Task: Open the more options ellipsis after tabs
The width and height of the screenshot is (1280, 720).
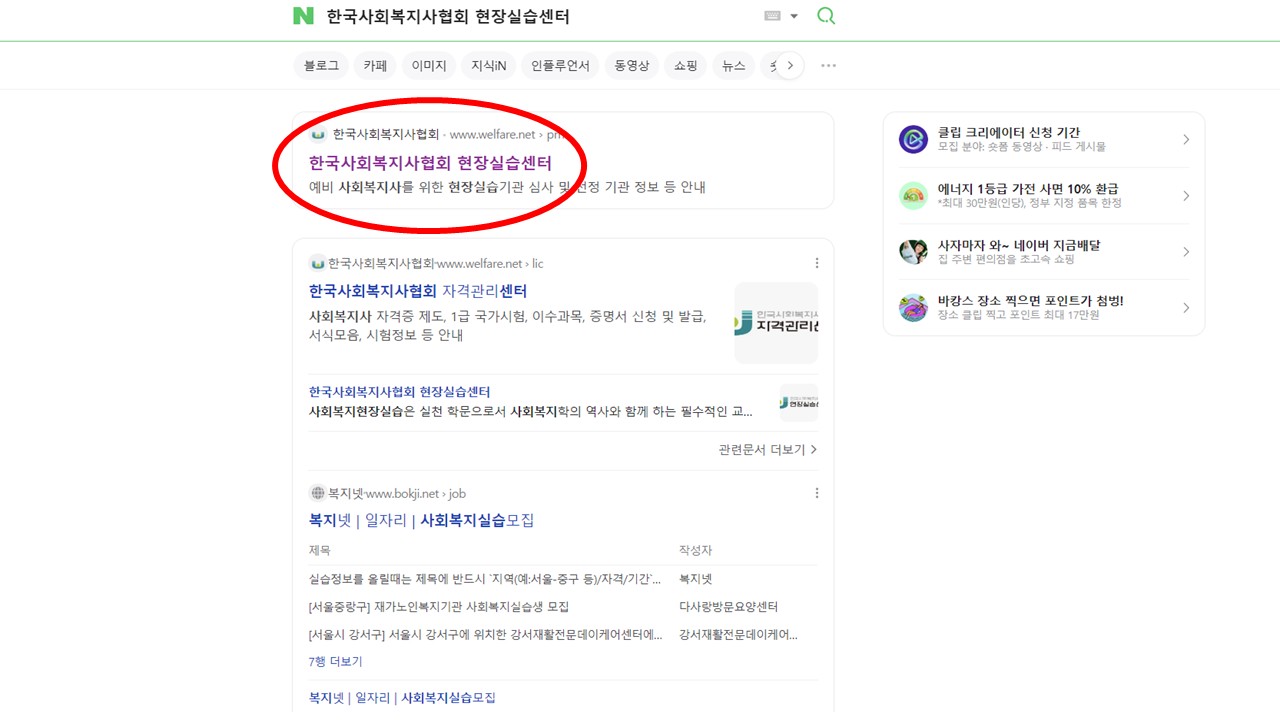Action: pos(828,66)
